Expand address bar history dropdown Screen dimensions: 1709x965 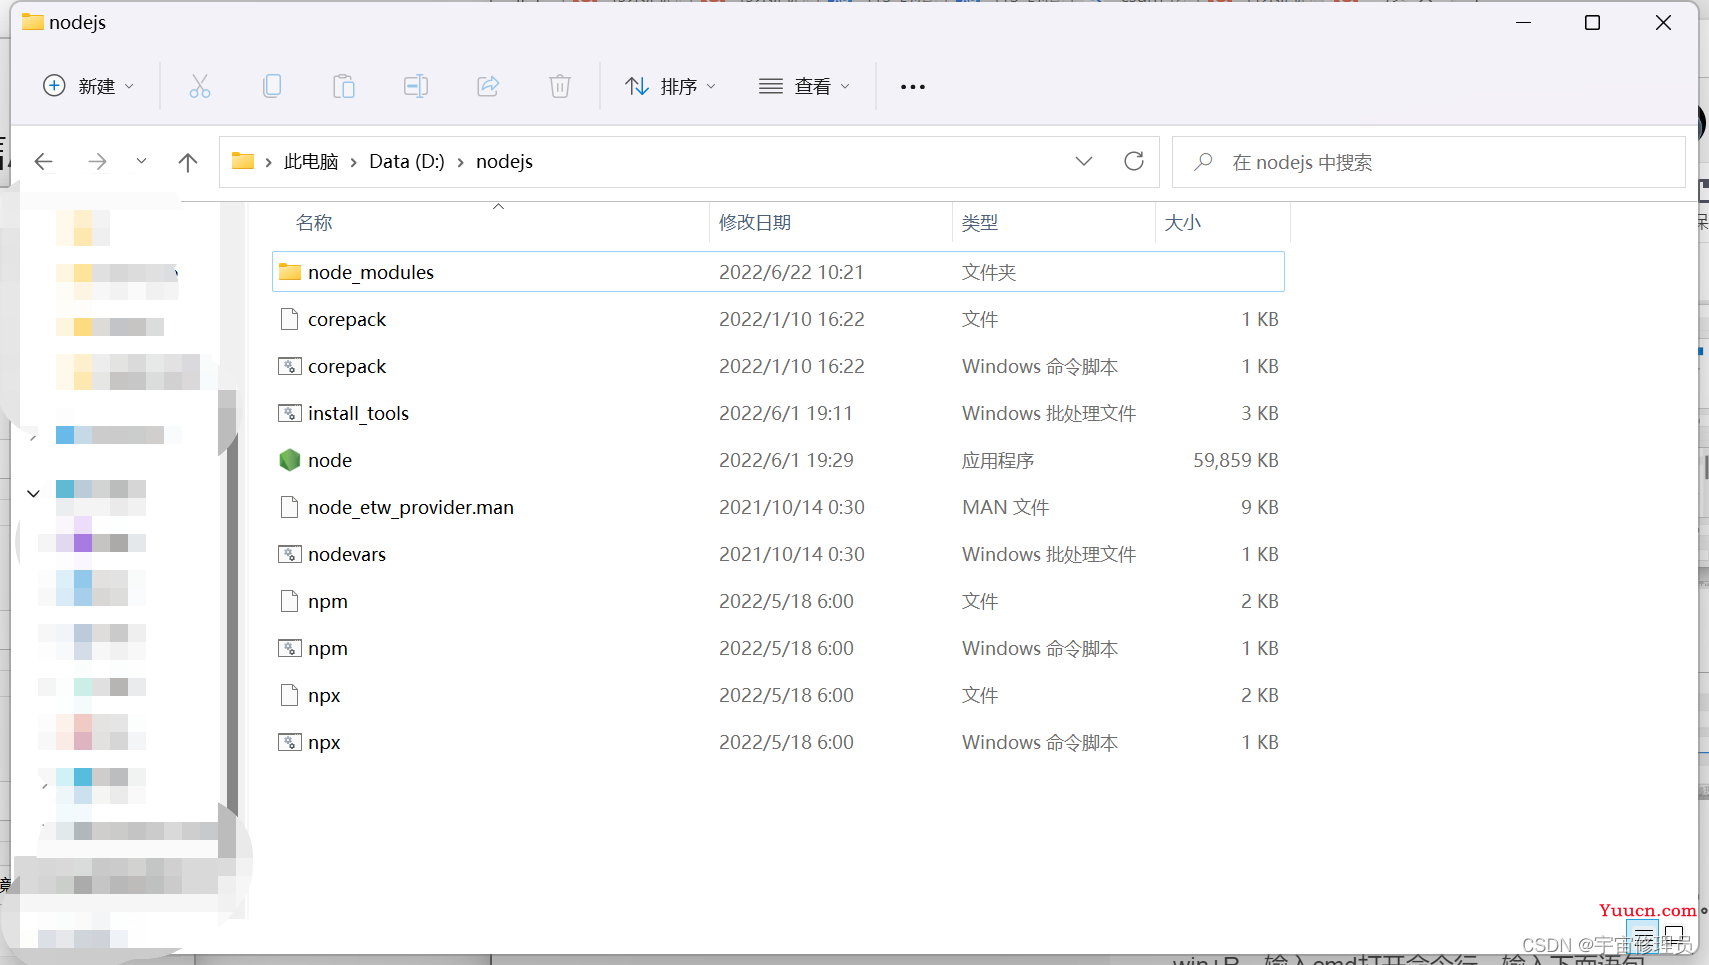pos(1084,161)
